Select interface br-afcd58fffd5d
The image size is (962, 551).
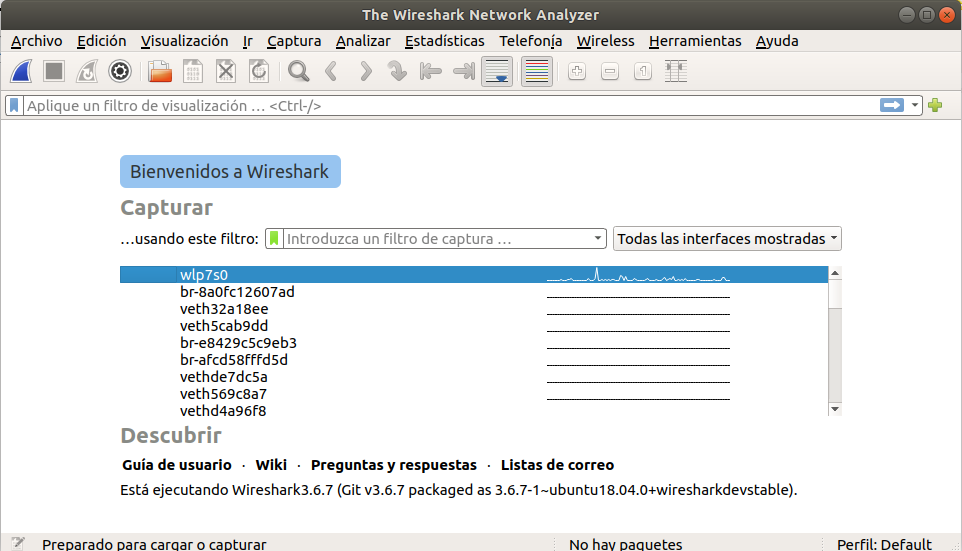tap(474, 360)
